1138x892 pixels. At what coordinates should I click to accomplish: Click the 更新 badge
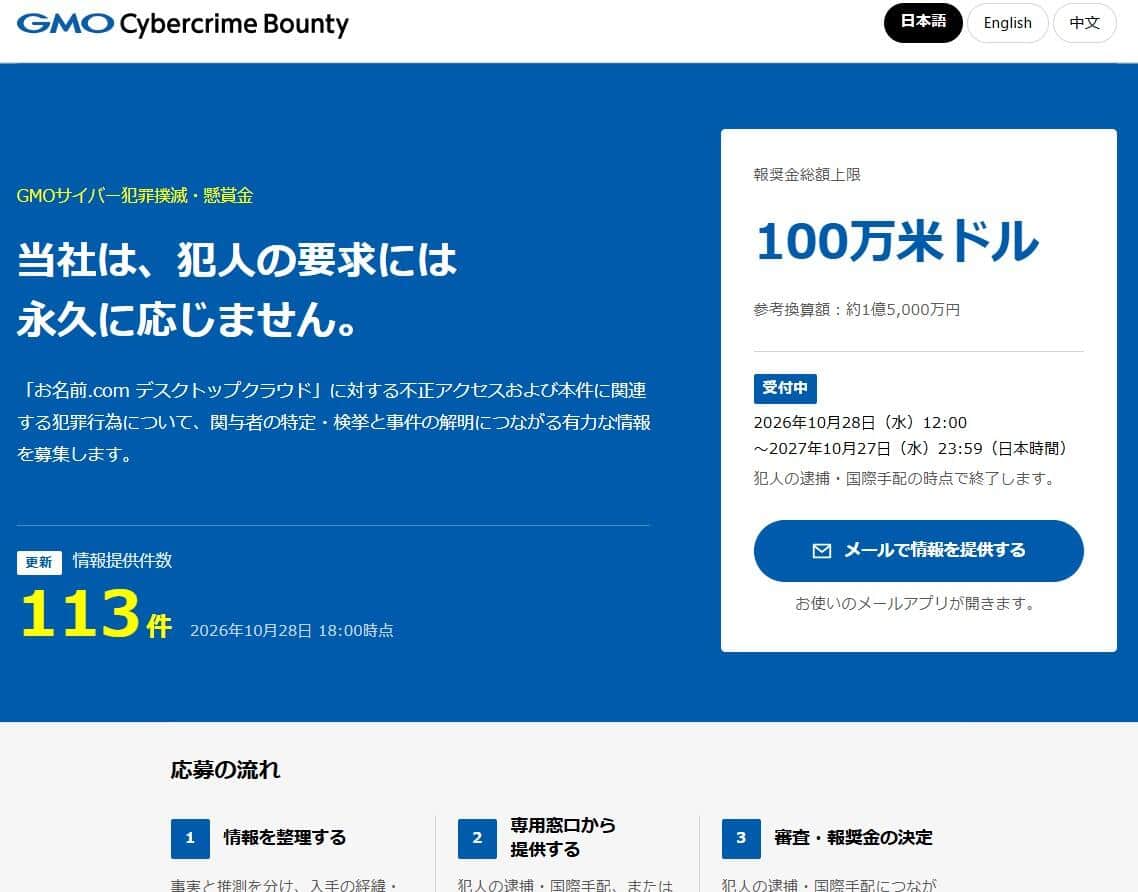[x=39, y=562]
